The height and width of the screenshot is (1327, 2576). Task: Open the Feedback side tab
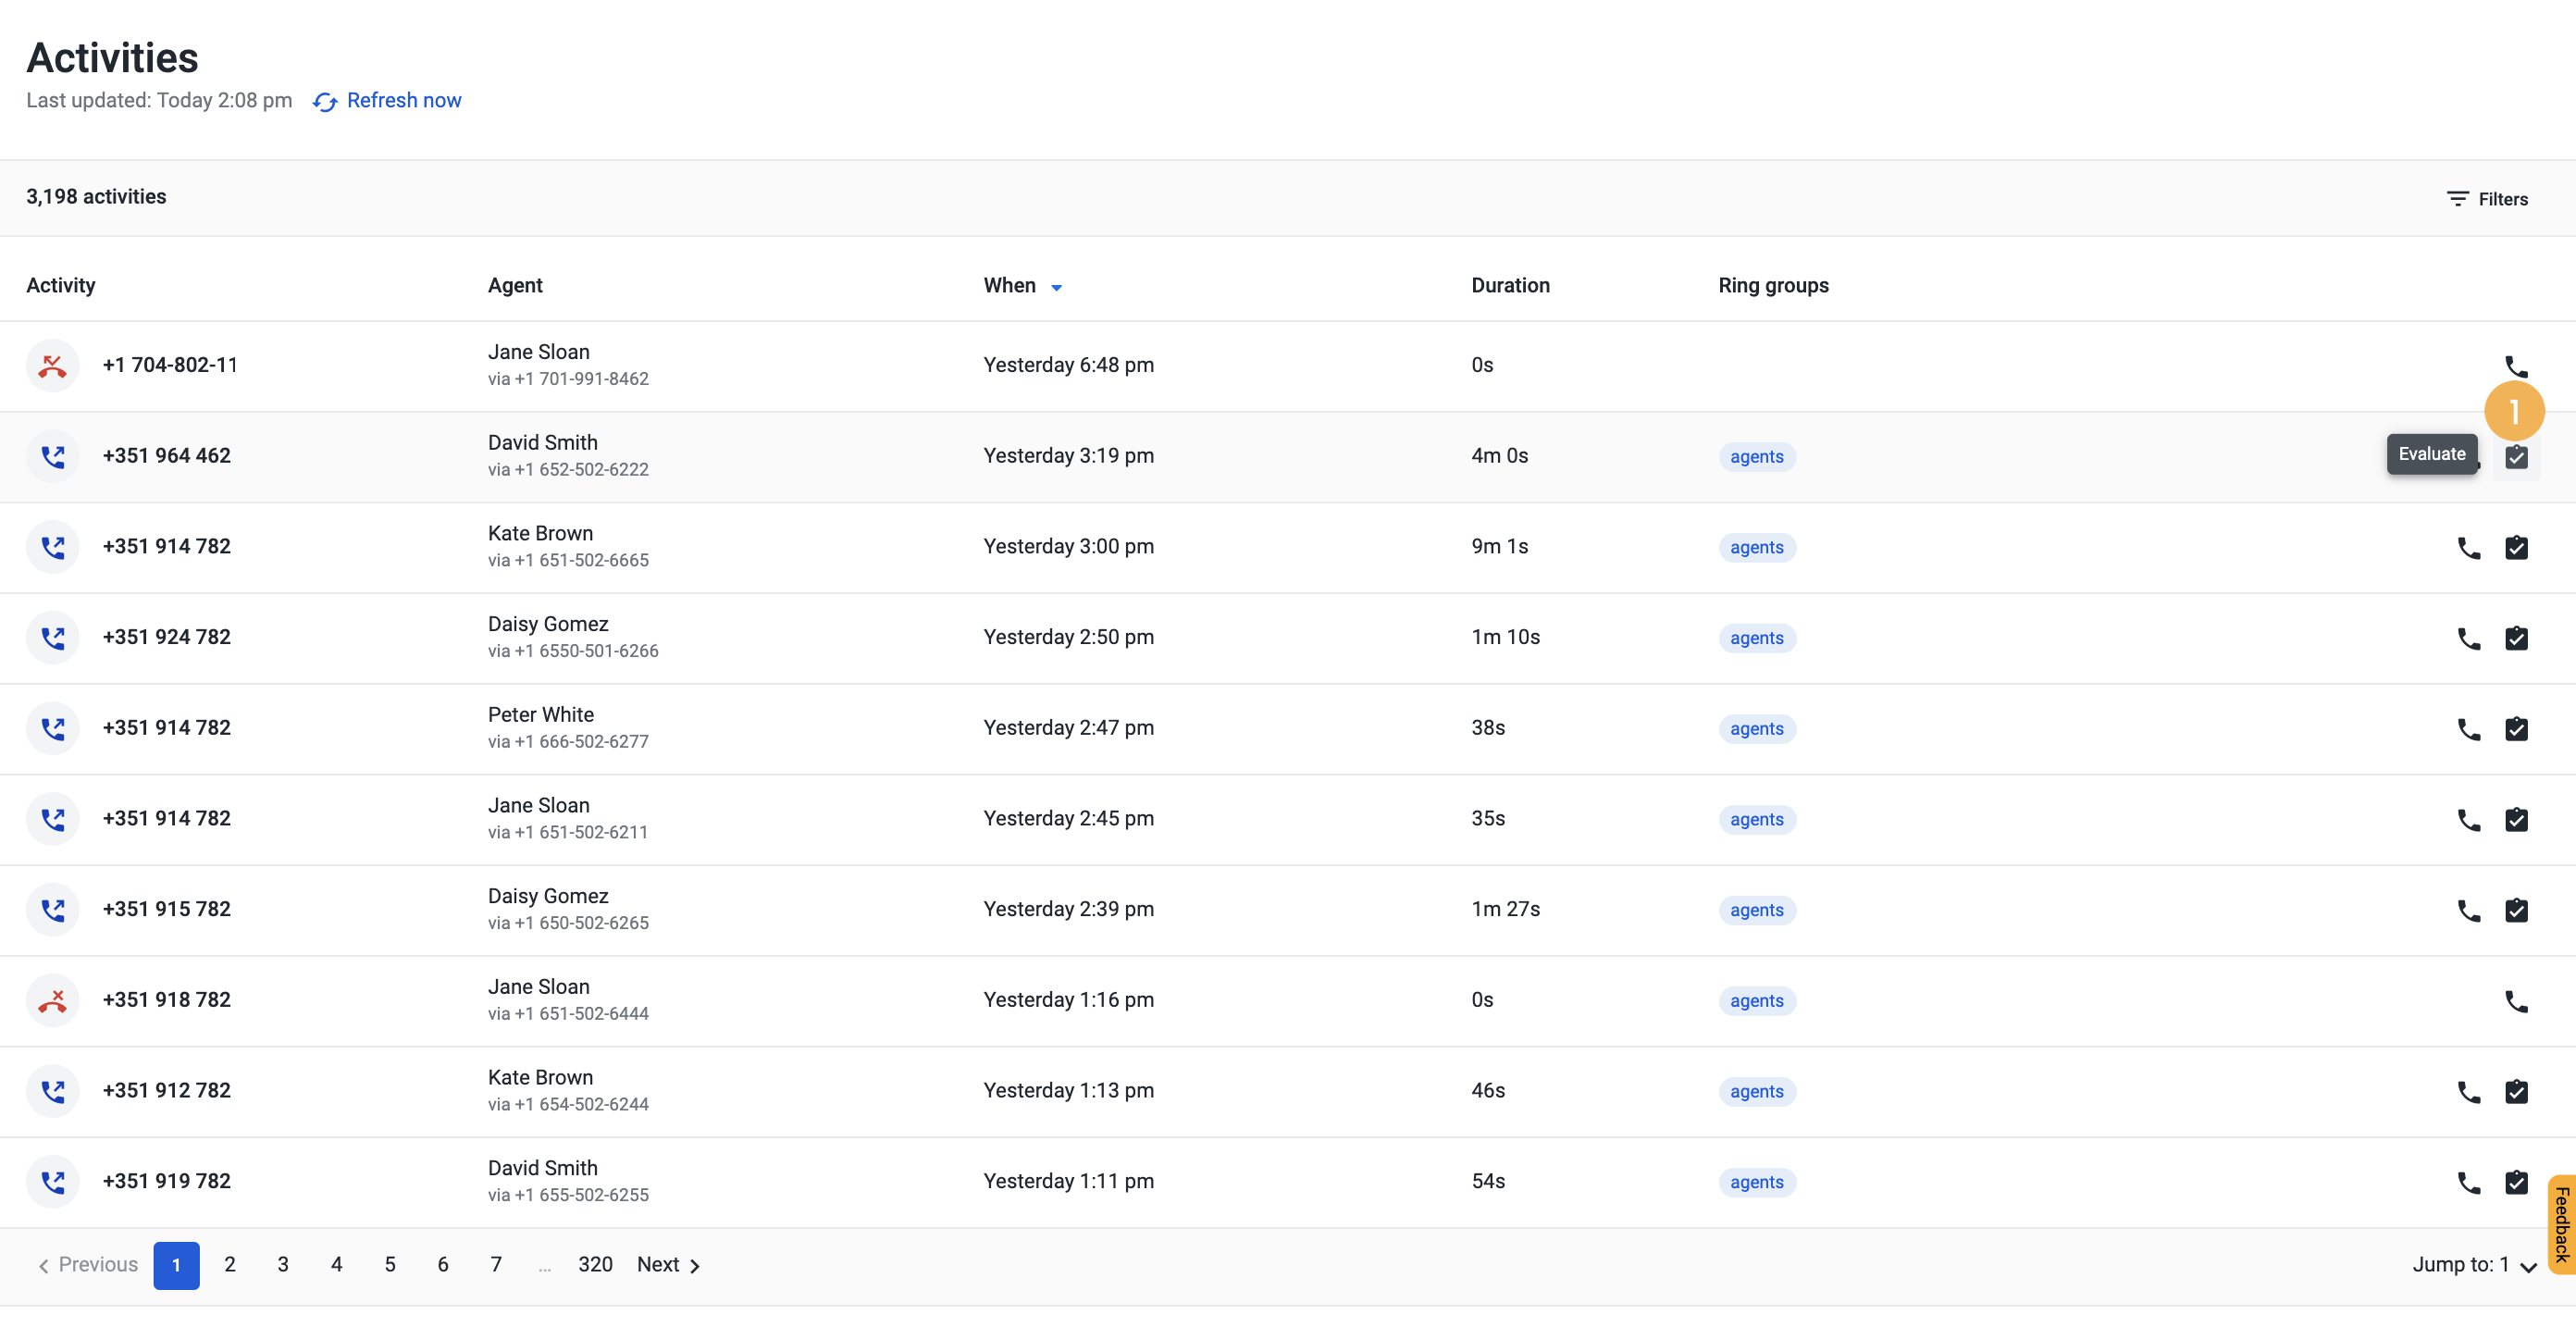point(2561,1225)
